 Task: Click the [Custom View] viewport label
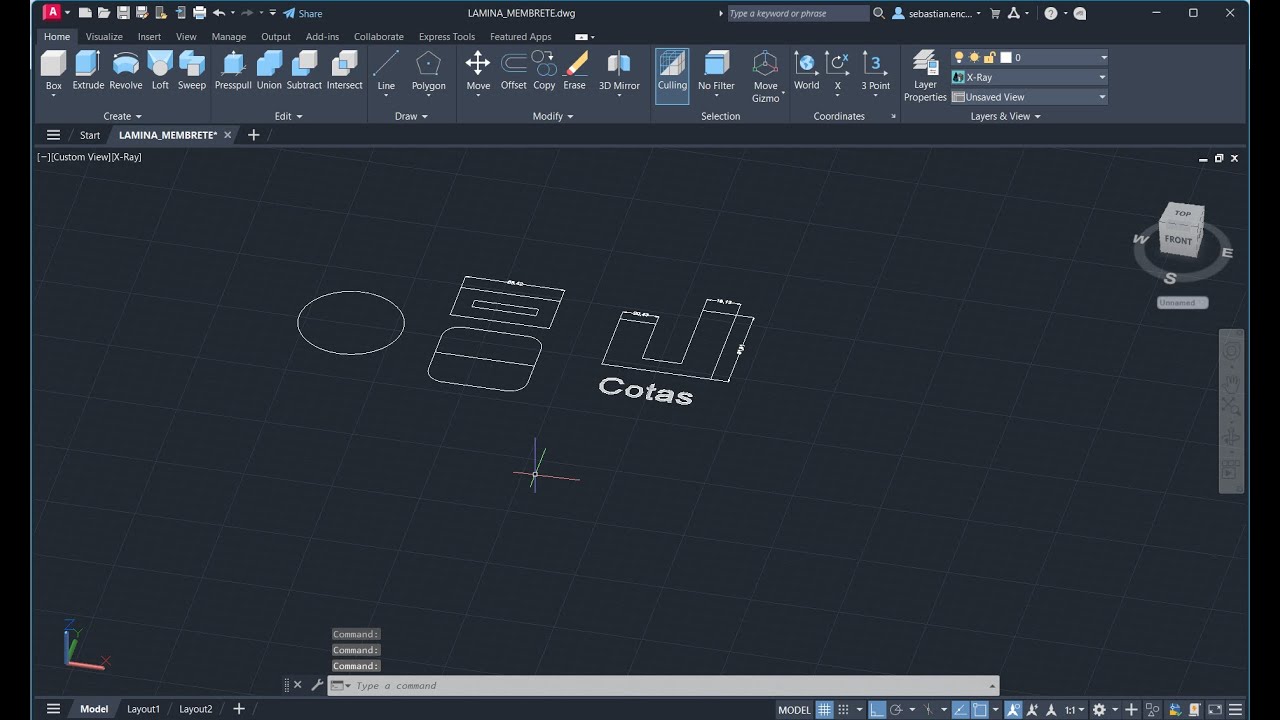[80, 157]
